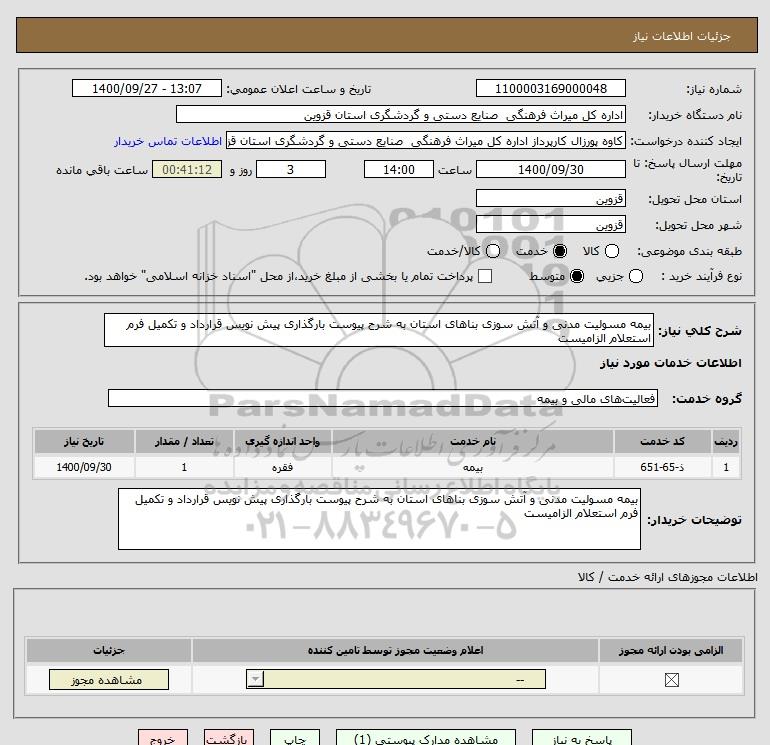
Task: Click the request creator field
Action: [426, 140]
